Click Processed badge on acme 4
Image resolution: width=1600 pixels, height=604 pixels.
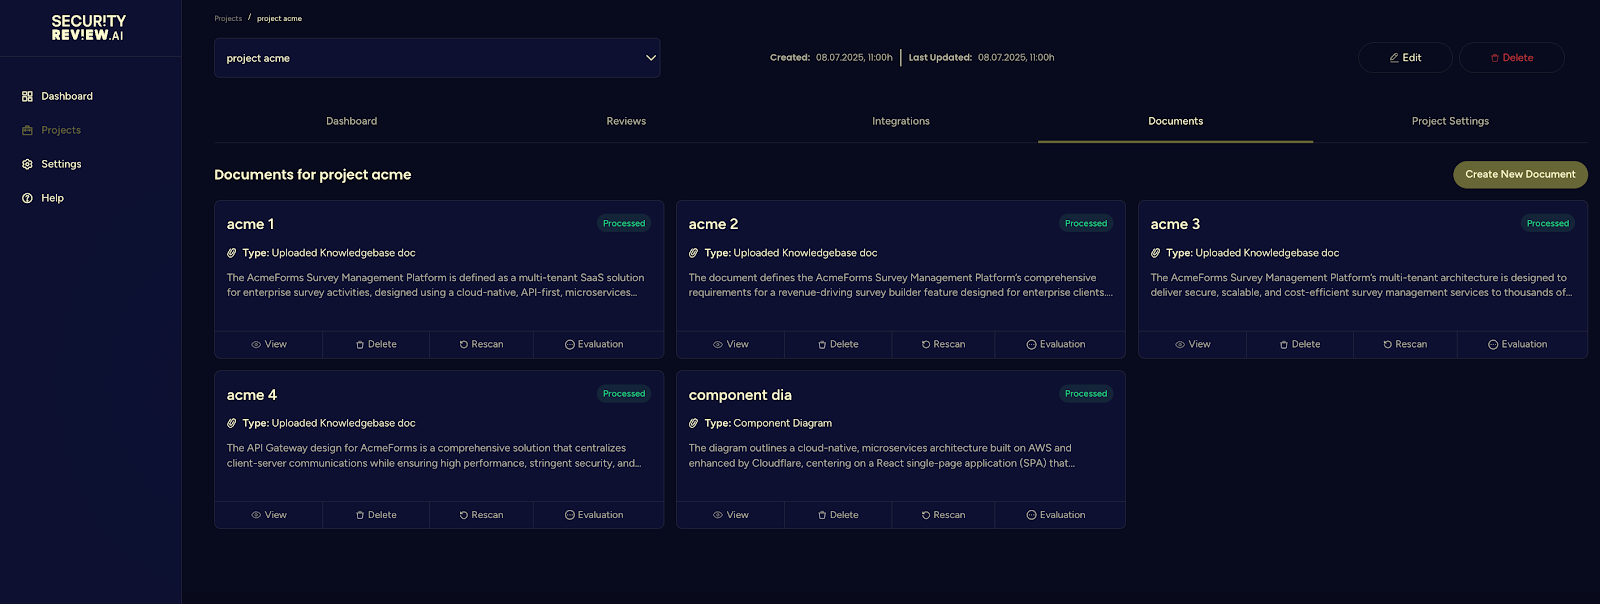tap(624, 394)
